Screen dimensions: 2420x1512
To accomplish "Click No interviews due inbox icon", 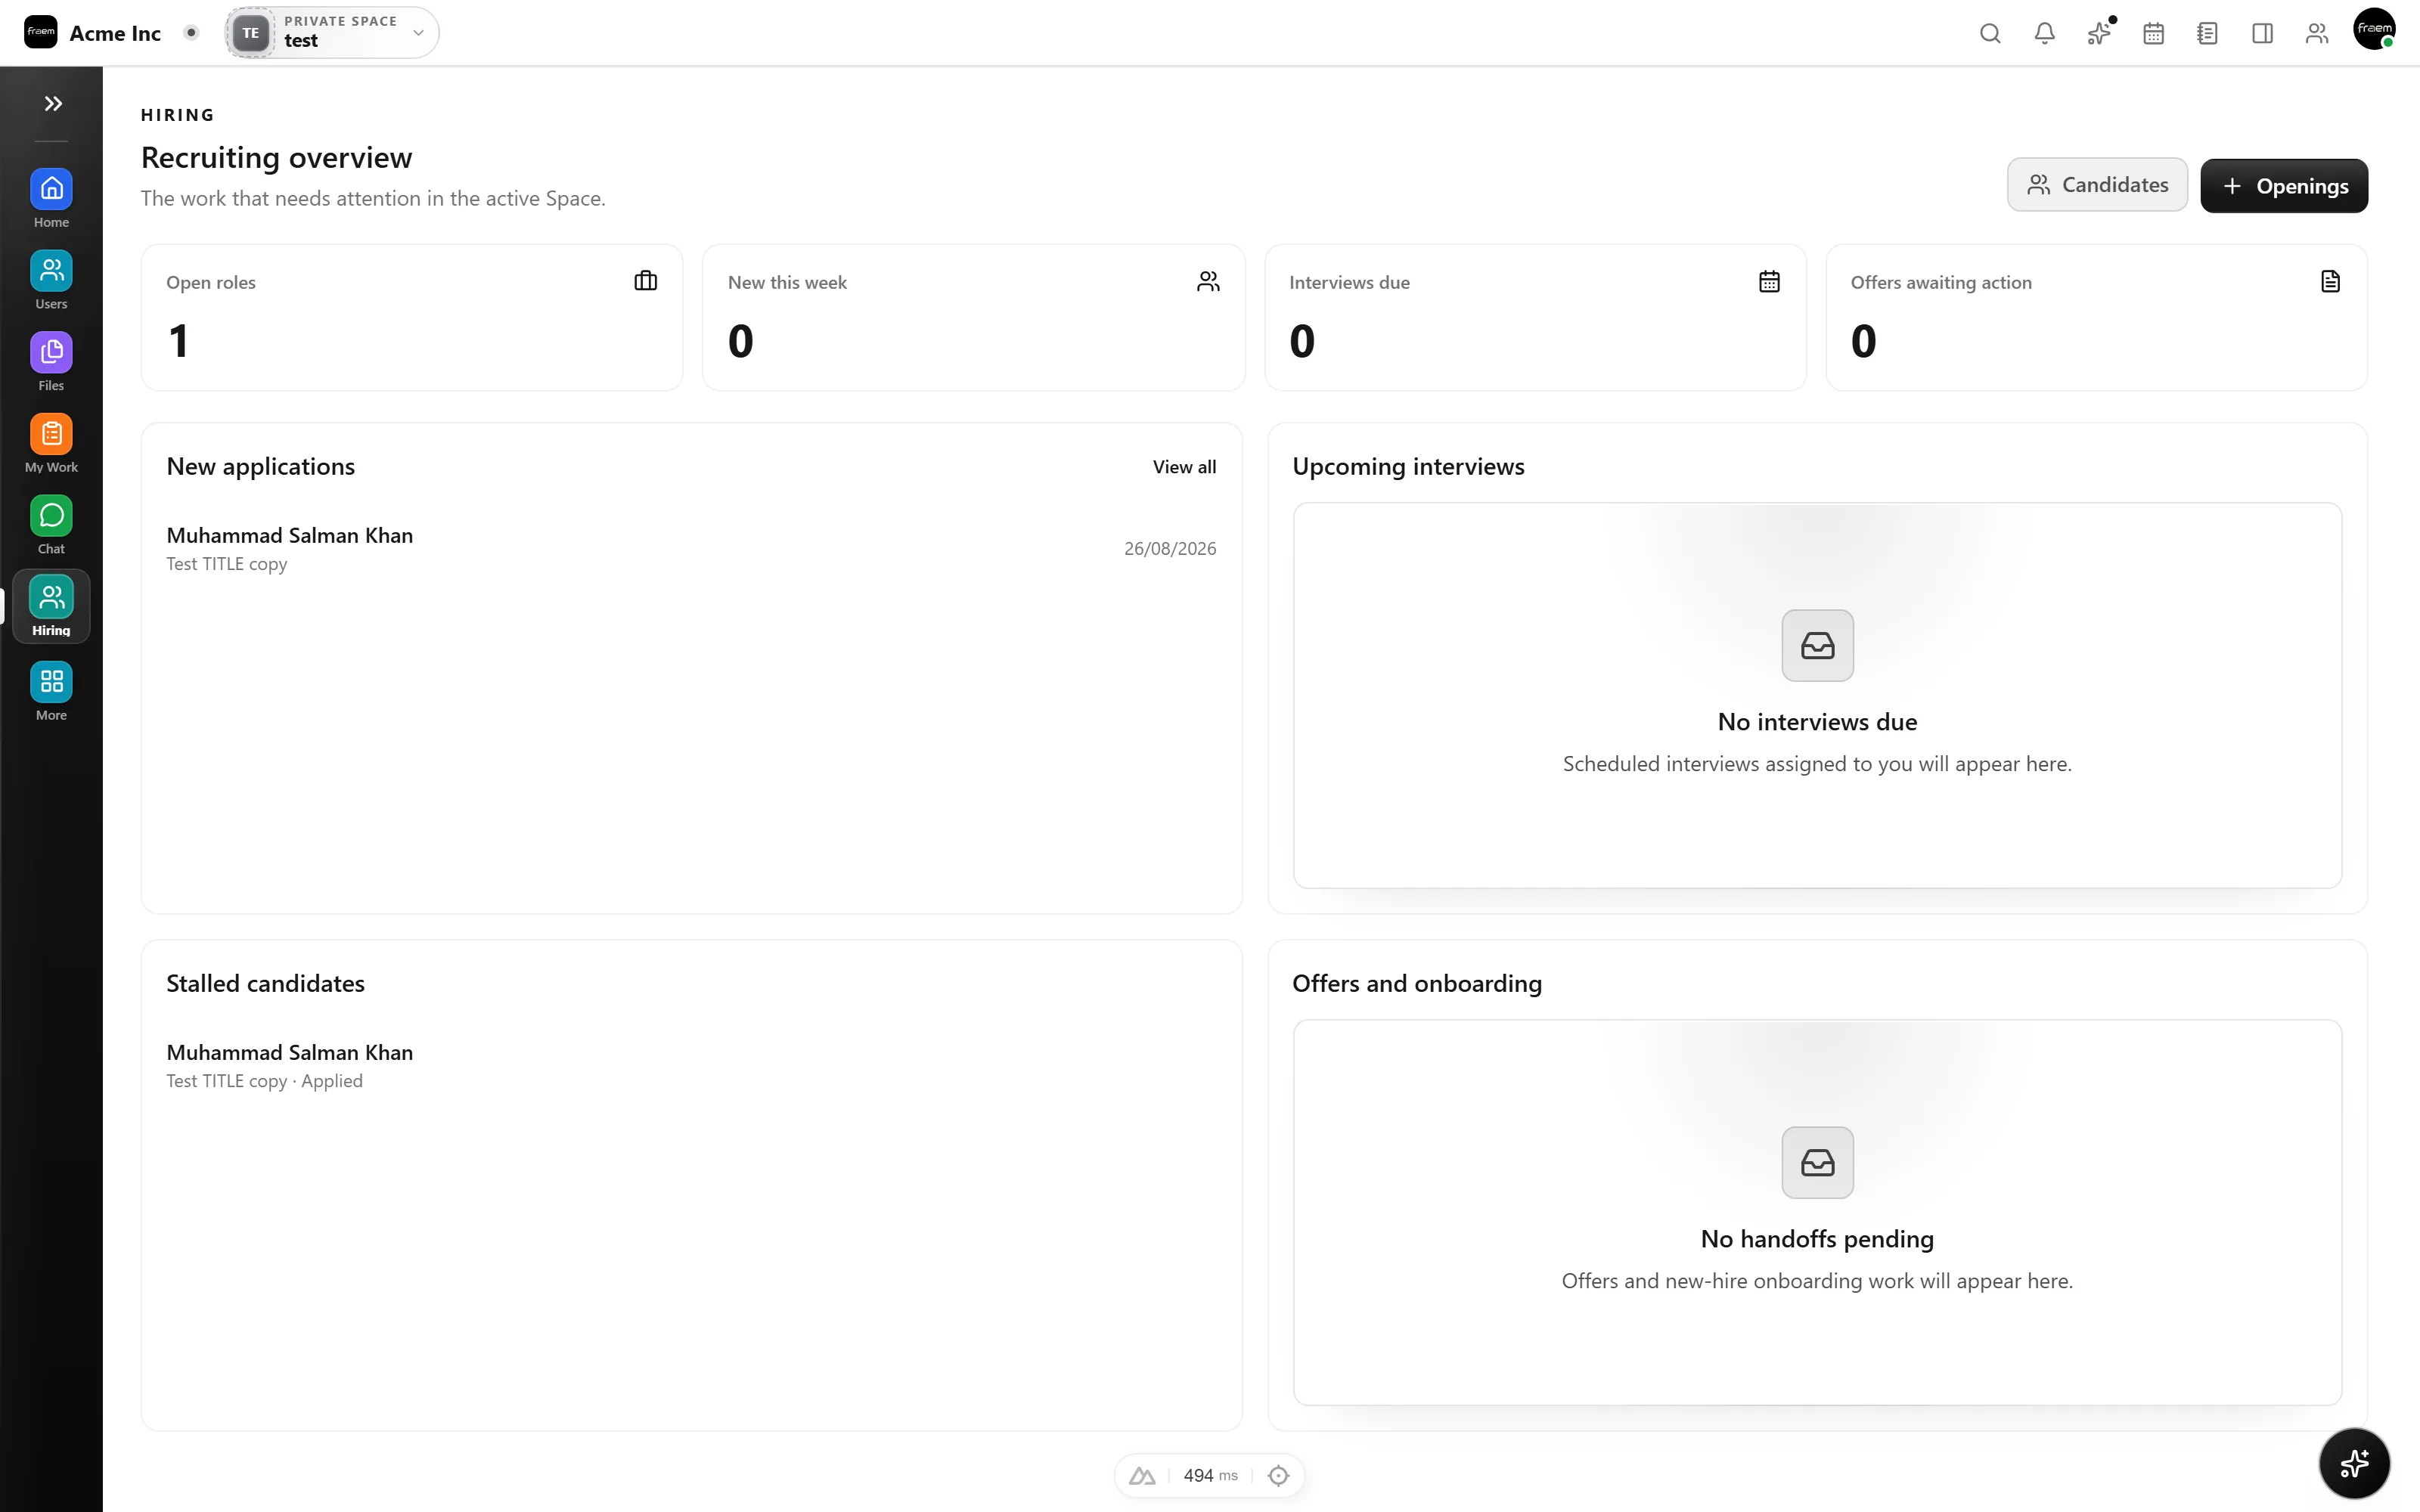I will click(x=1817, y=645).
